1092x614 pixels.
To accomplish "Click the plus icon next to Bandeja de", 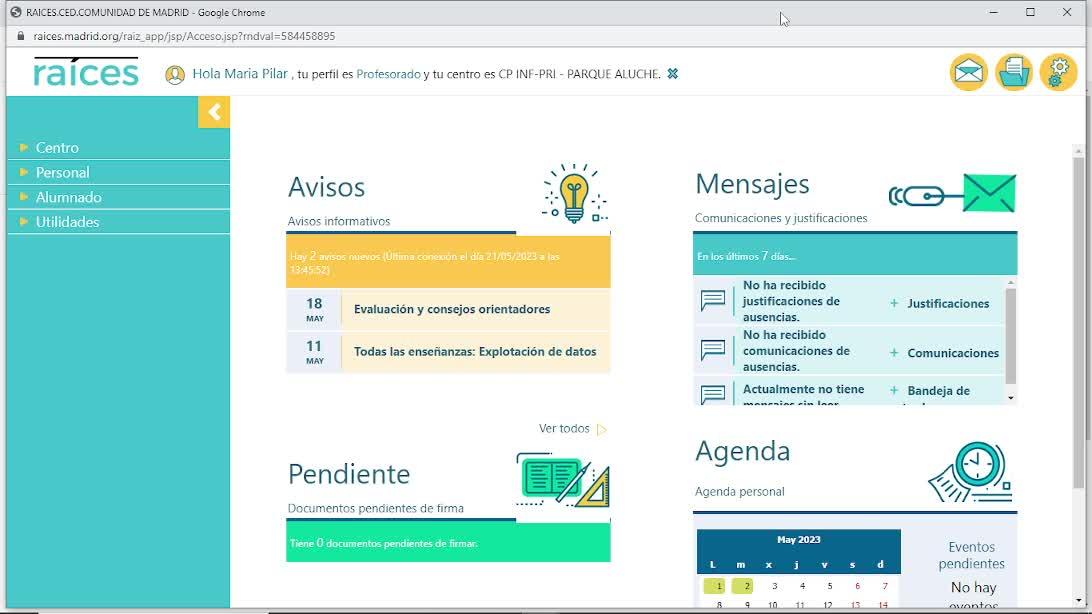I will click(x=894, y=391).
